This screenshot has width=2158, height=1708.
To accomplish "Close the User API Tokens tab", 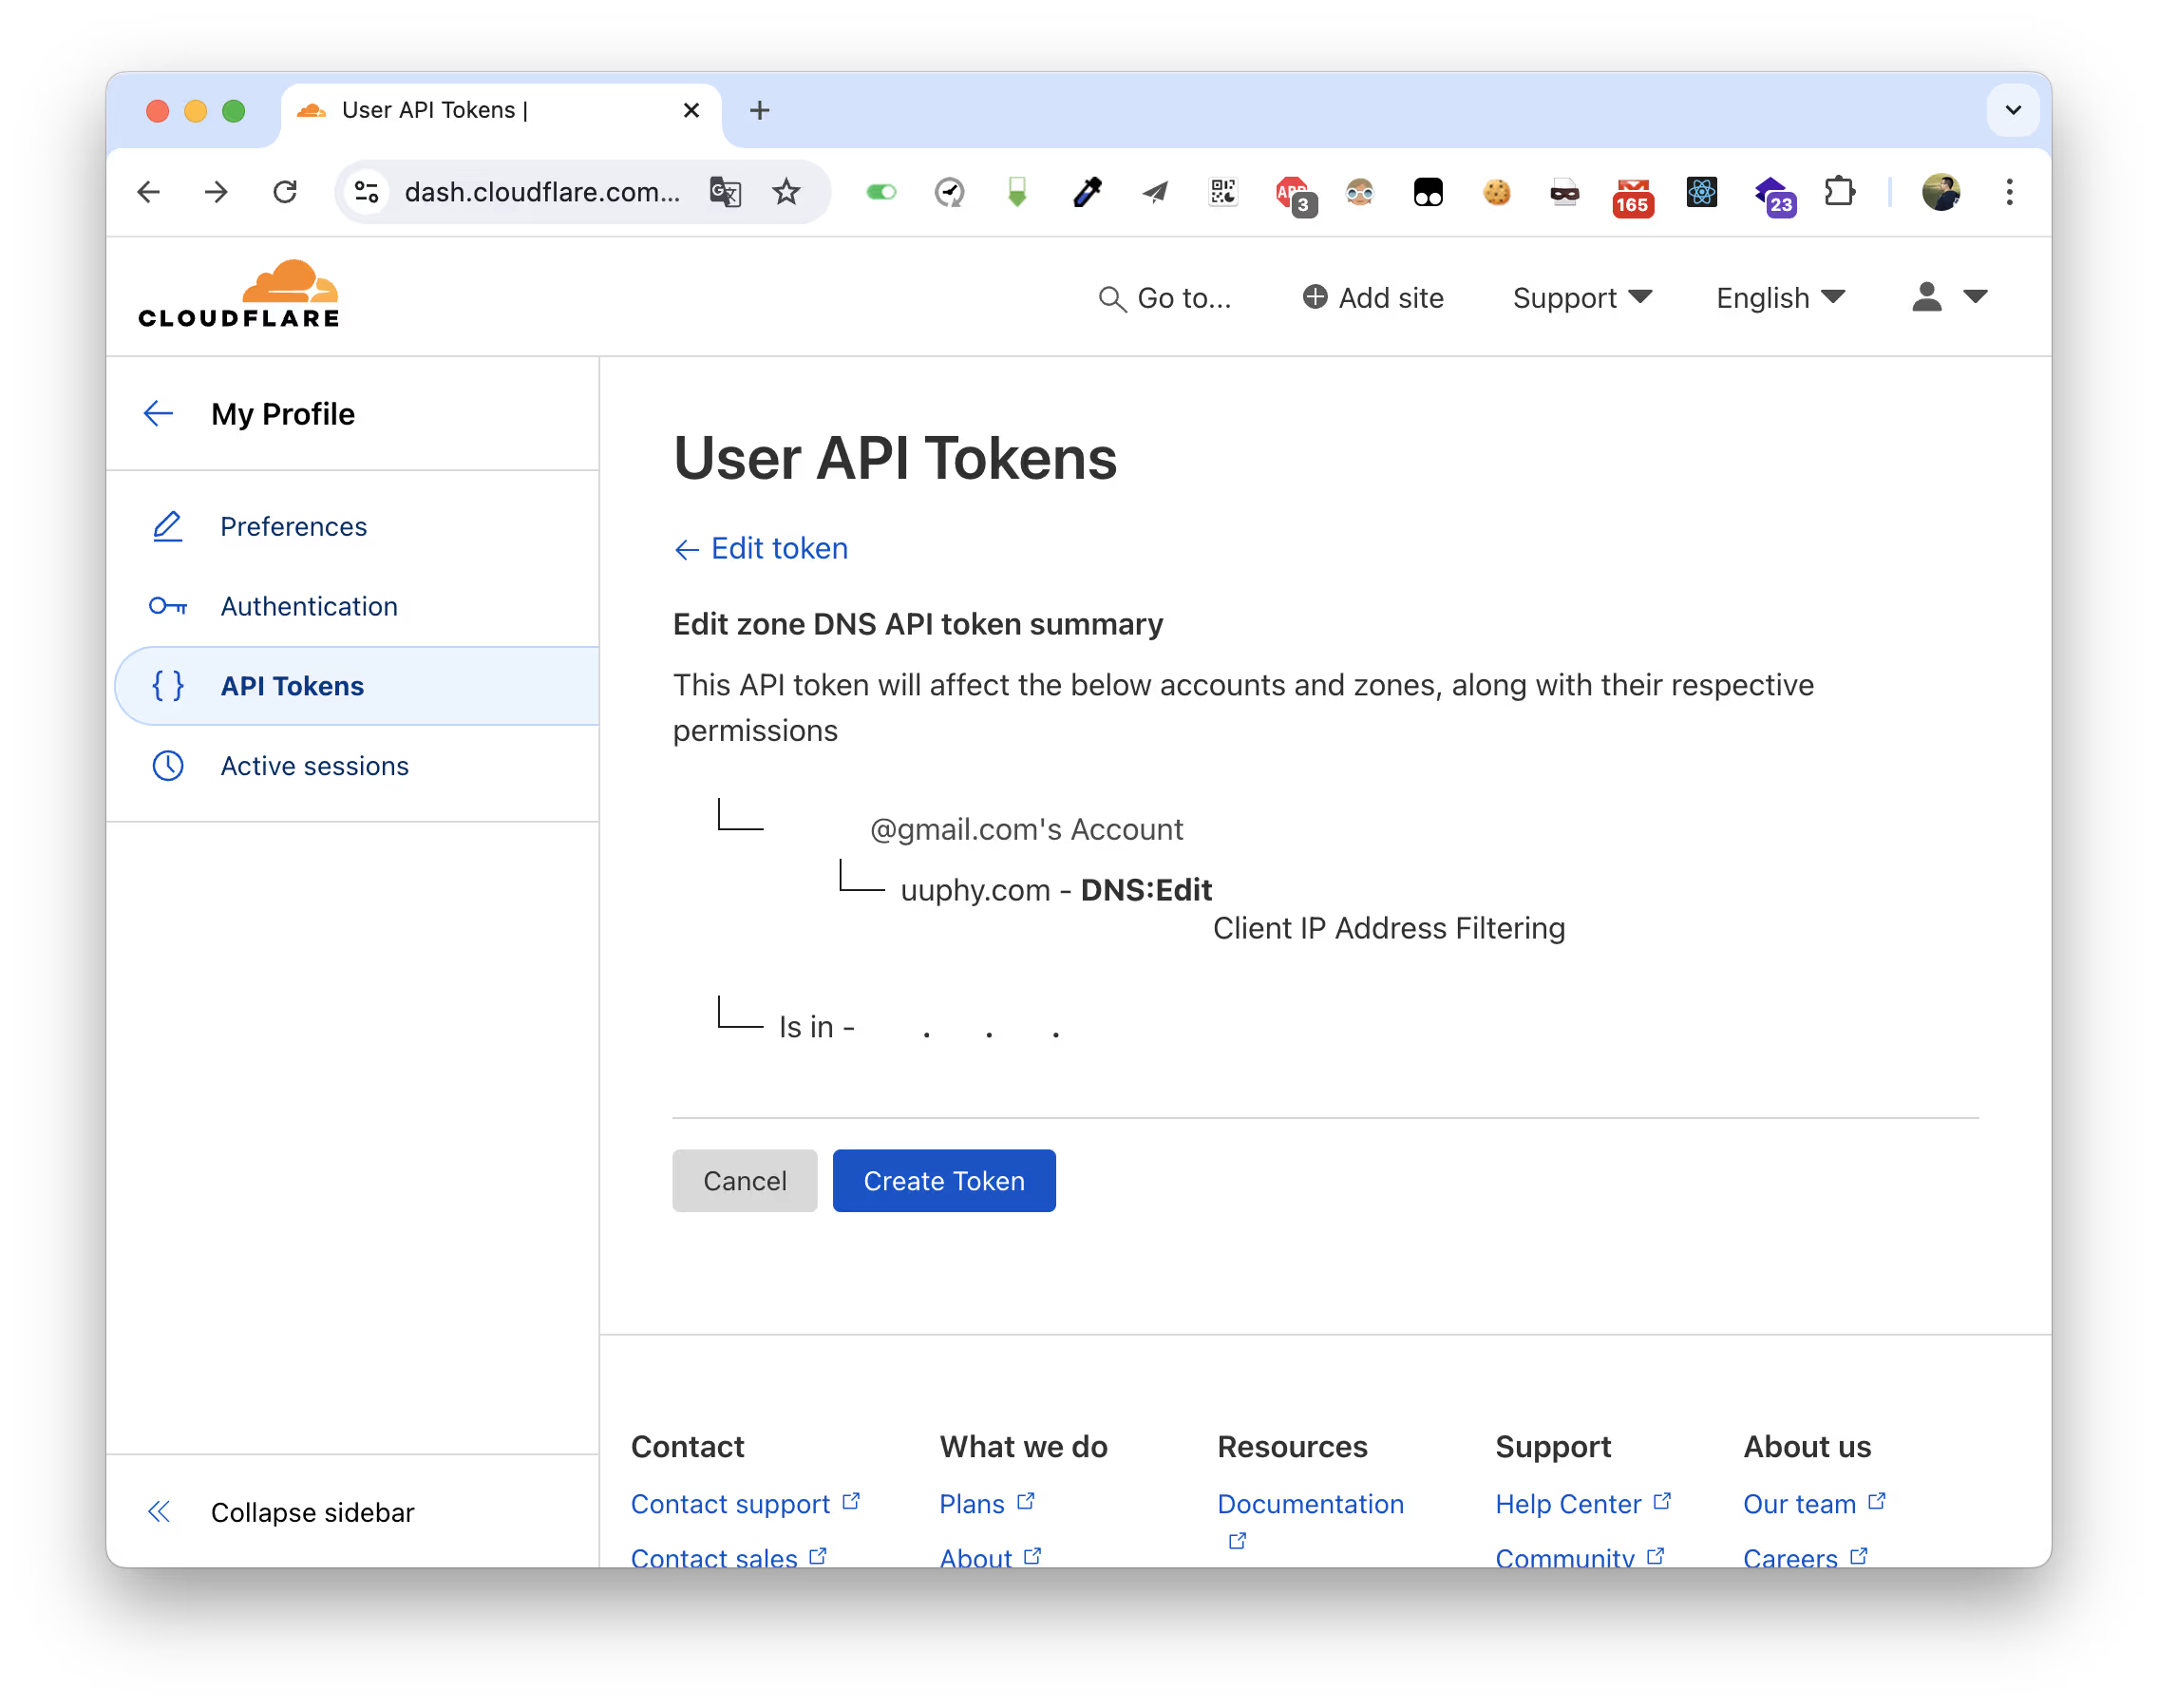I will click(691, 110).
